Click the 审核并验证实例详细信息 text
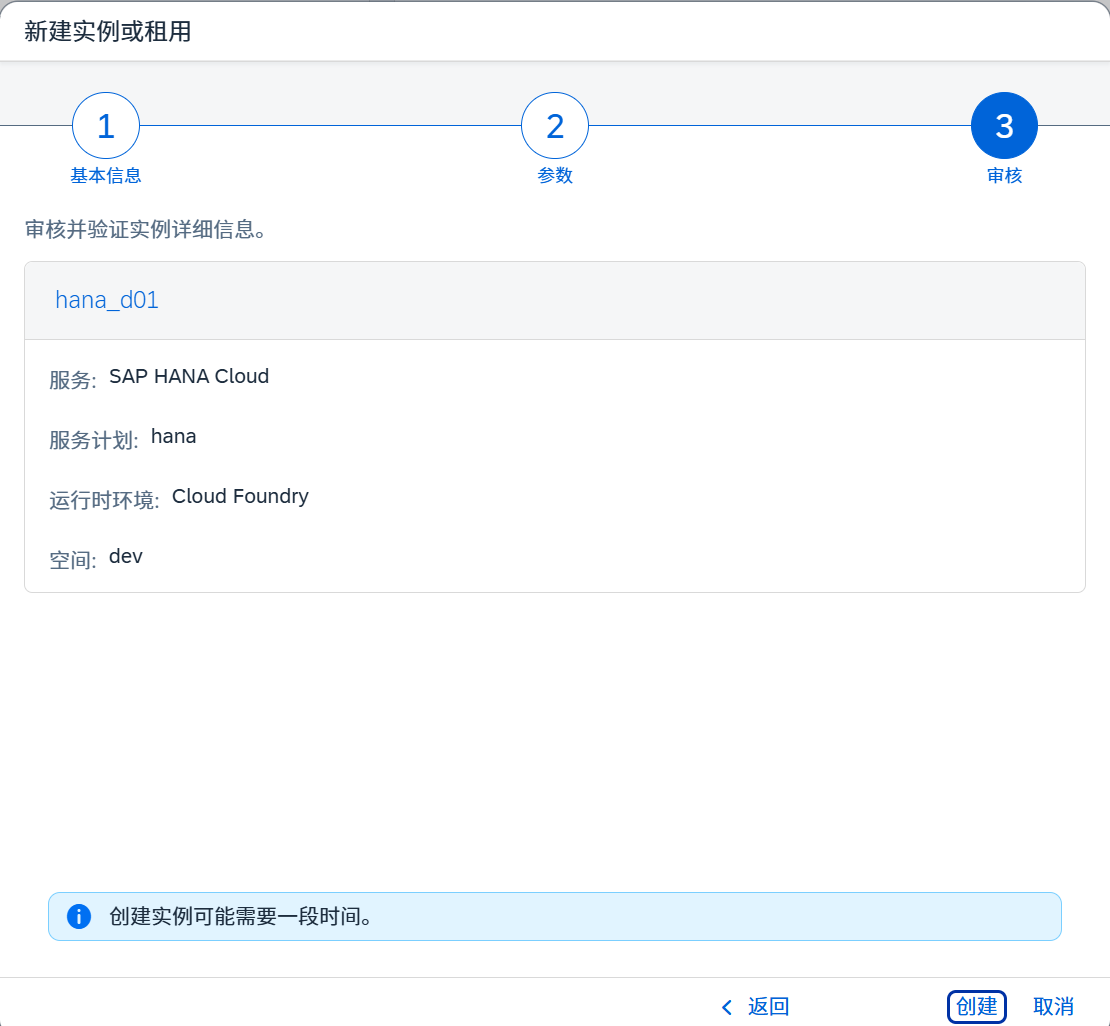The height and width of the screenshot is (1026, 1110). pos(146,229)
